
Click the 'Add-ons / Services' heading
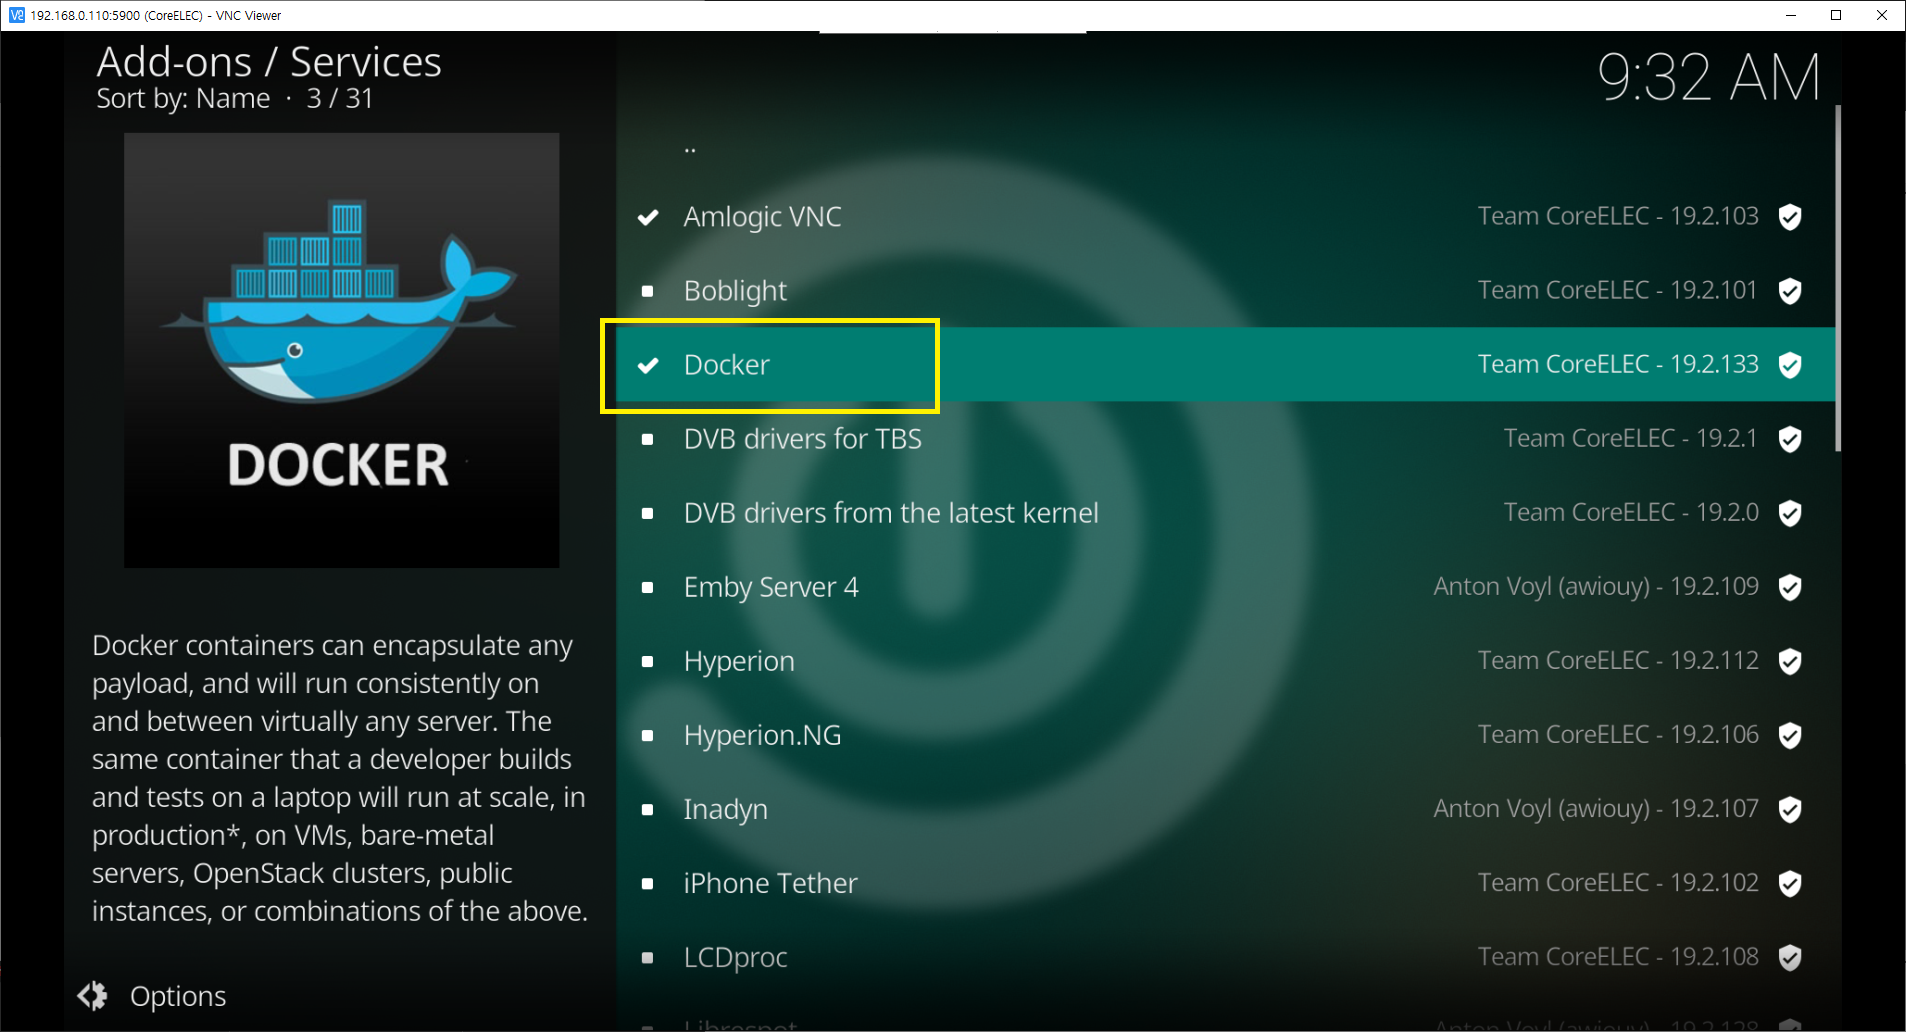tap(269, 62)
